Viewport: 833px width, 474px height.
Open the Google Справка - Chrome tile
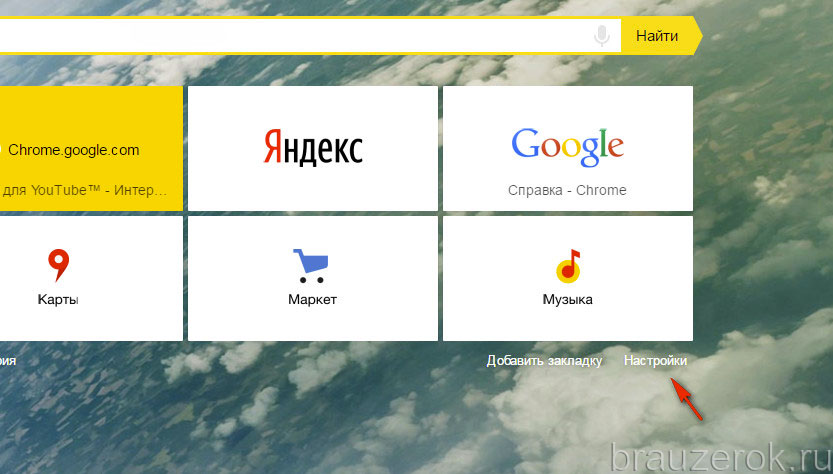tap(568, 148)
